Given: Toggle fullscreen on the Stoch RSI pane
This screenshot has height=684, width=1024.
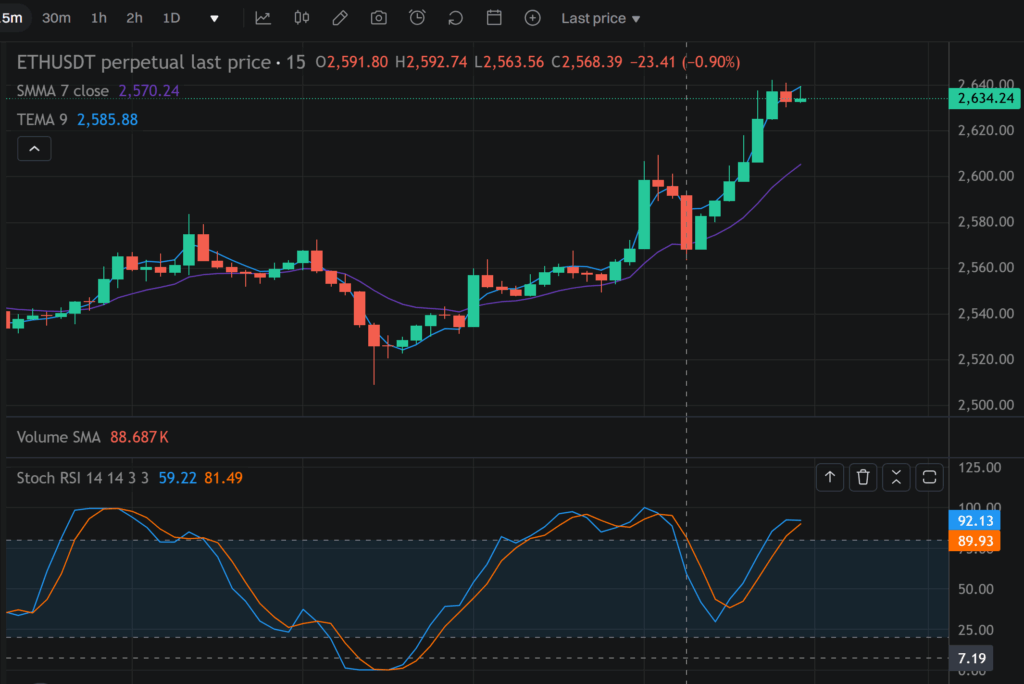Looking at the screenshot, I should (x=929, y=477).
